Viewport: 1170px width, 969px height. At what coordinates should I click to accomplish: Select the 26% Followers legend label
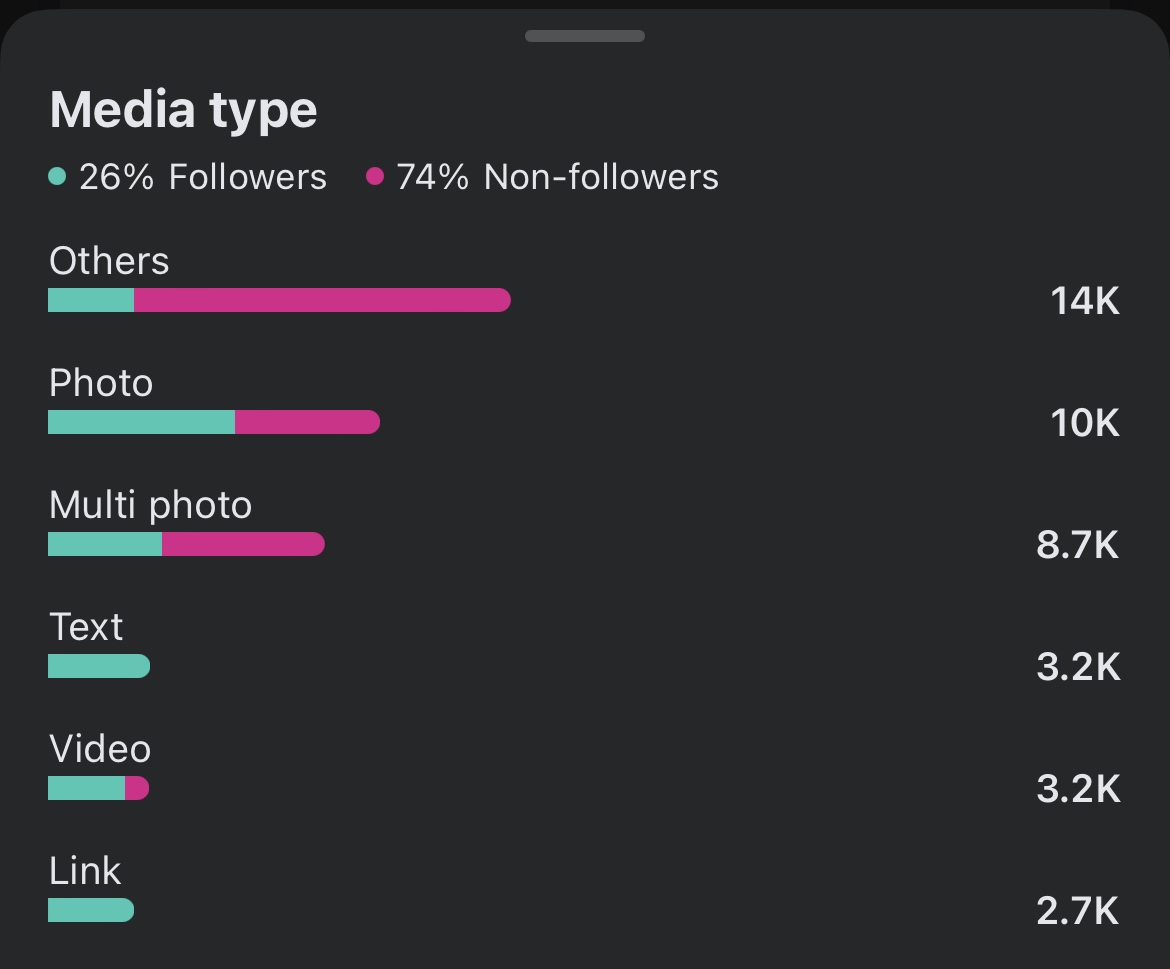click(x=202, y=177)
